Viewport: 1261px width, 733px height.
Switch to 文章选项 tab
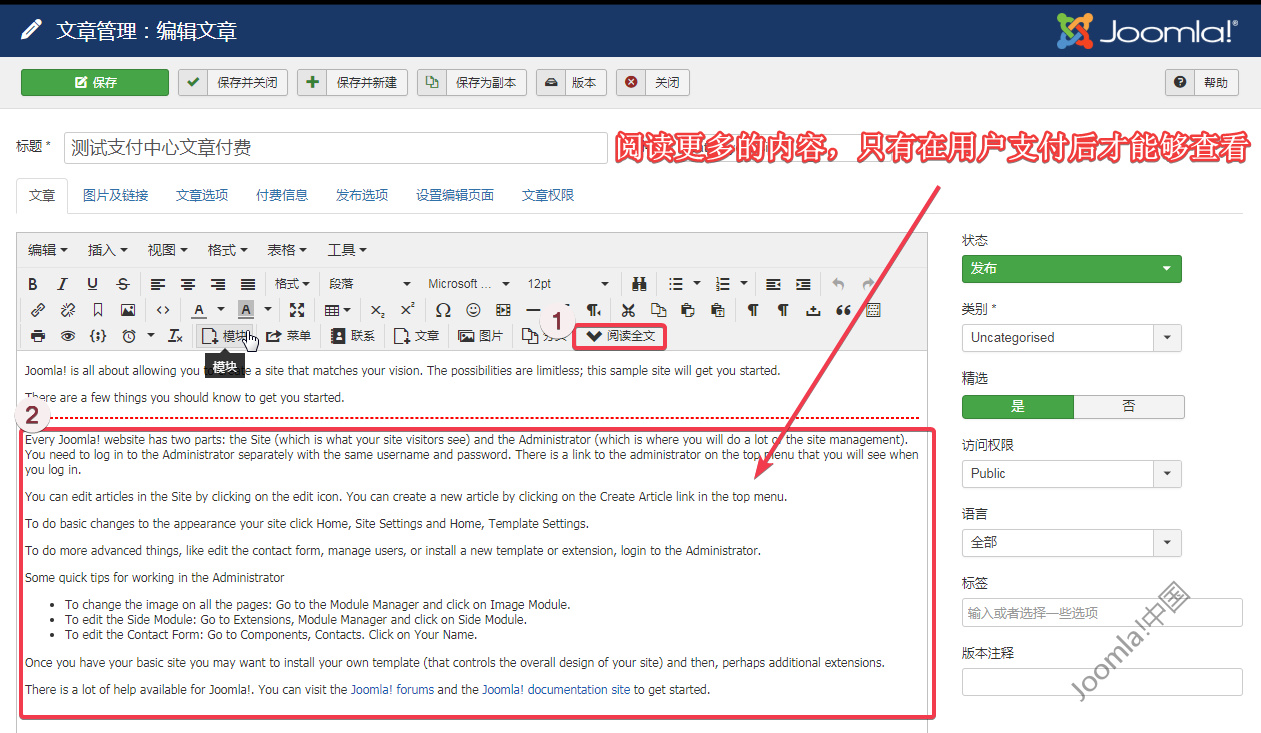coord(202,195)
